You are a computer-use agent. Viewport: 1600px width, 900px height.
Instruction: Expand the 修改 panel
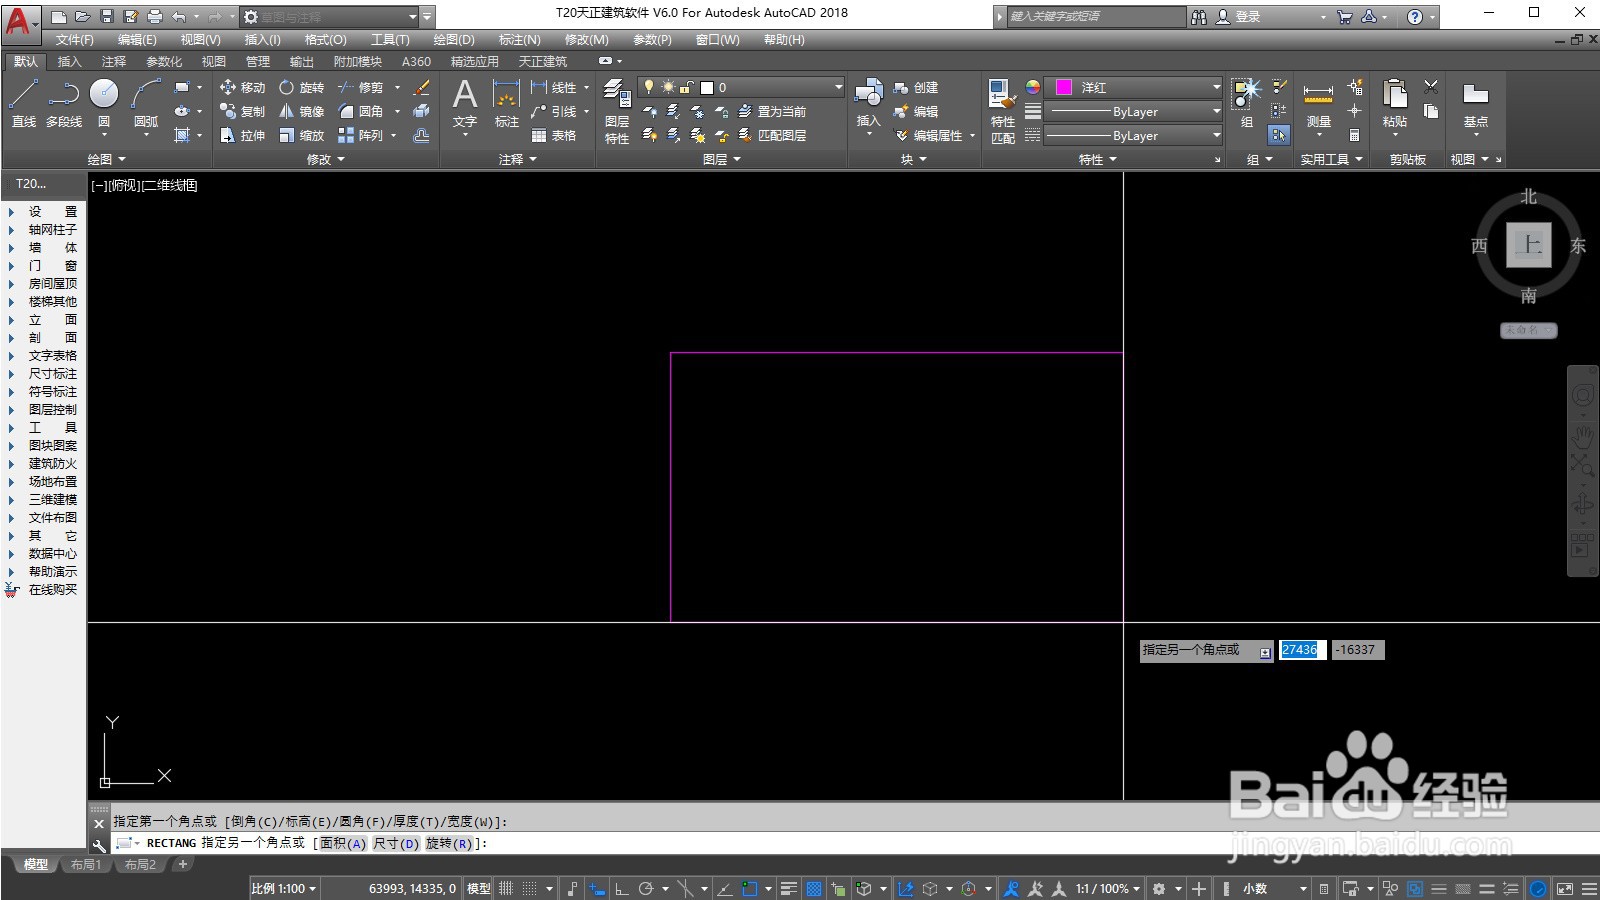click(326, 159)
